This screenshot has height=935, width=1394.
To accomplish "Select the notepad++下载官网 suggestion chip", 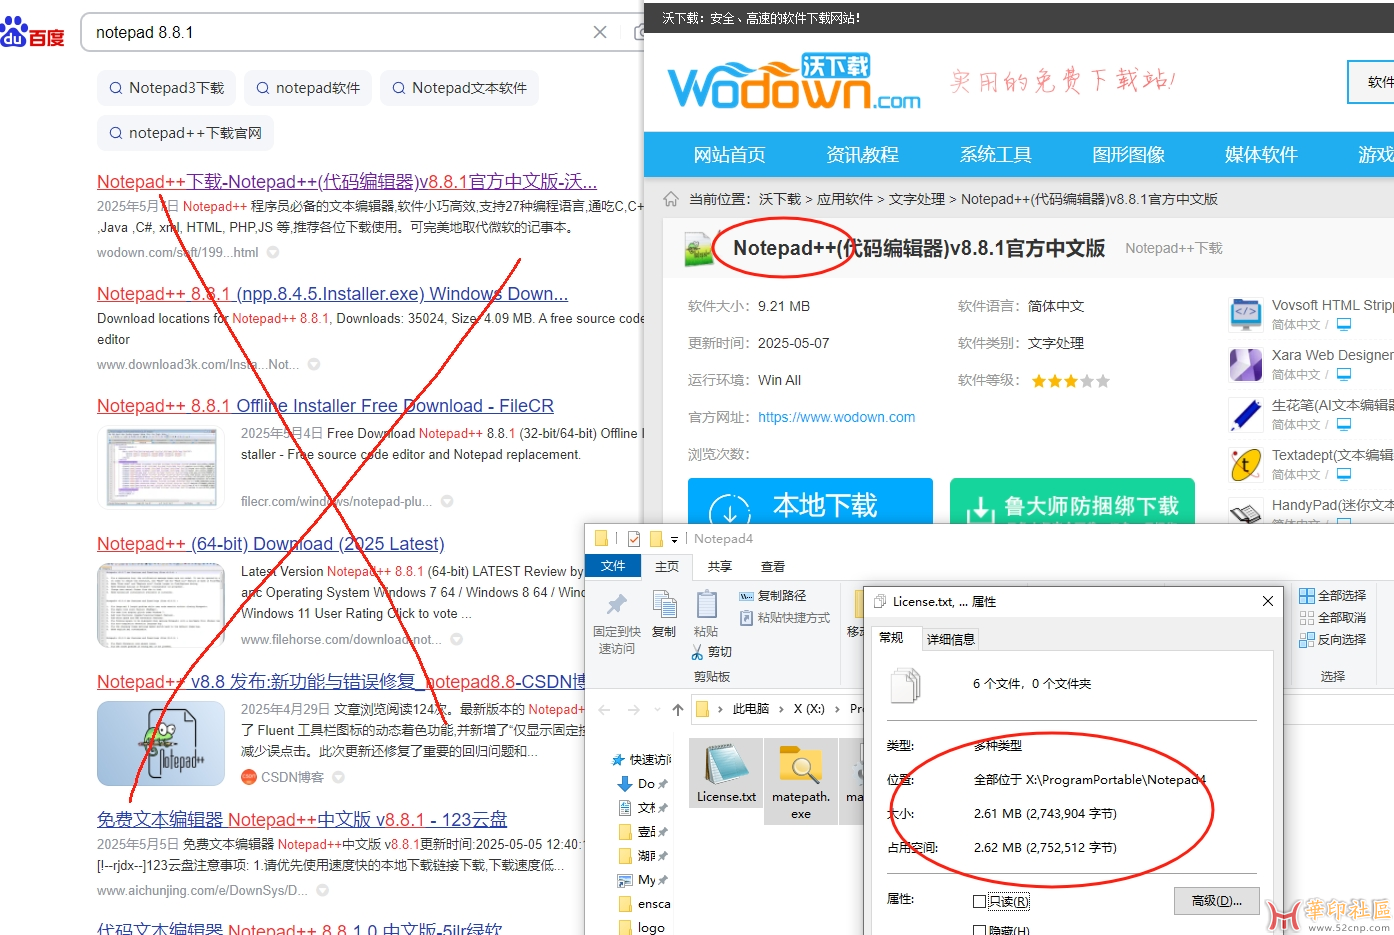I will point(185,133).
